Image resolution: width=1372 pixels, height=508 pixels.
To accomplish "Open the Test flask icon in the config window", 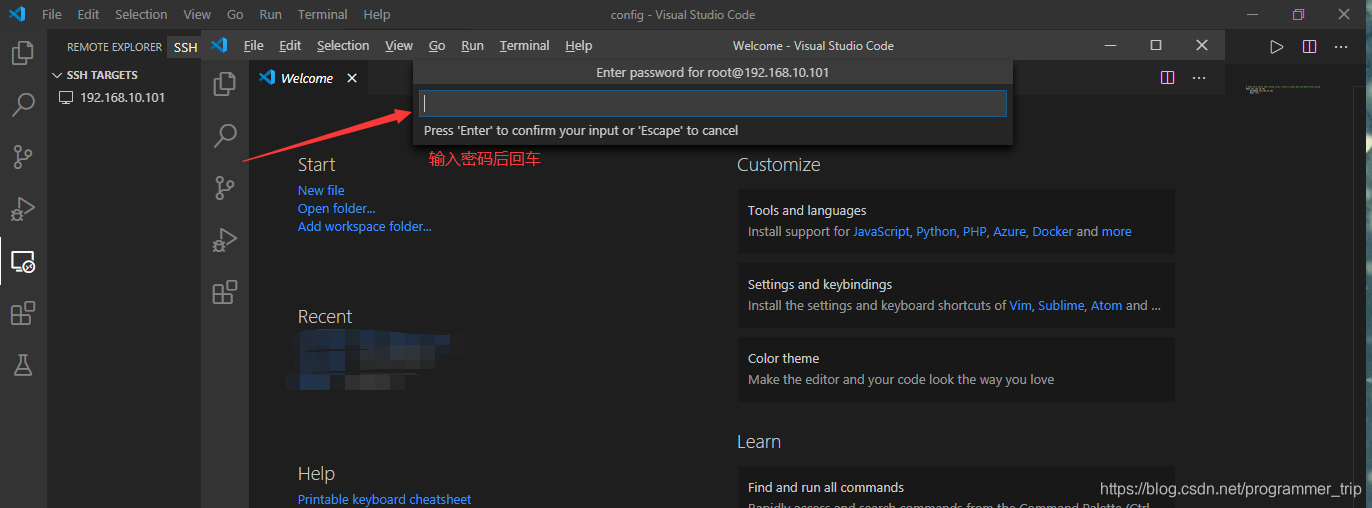I will click(23, 365).
